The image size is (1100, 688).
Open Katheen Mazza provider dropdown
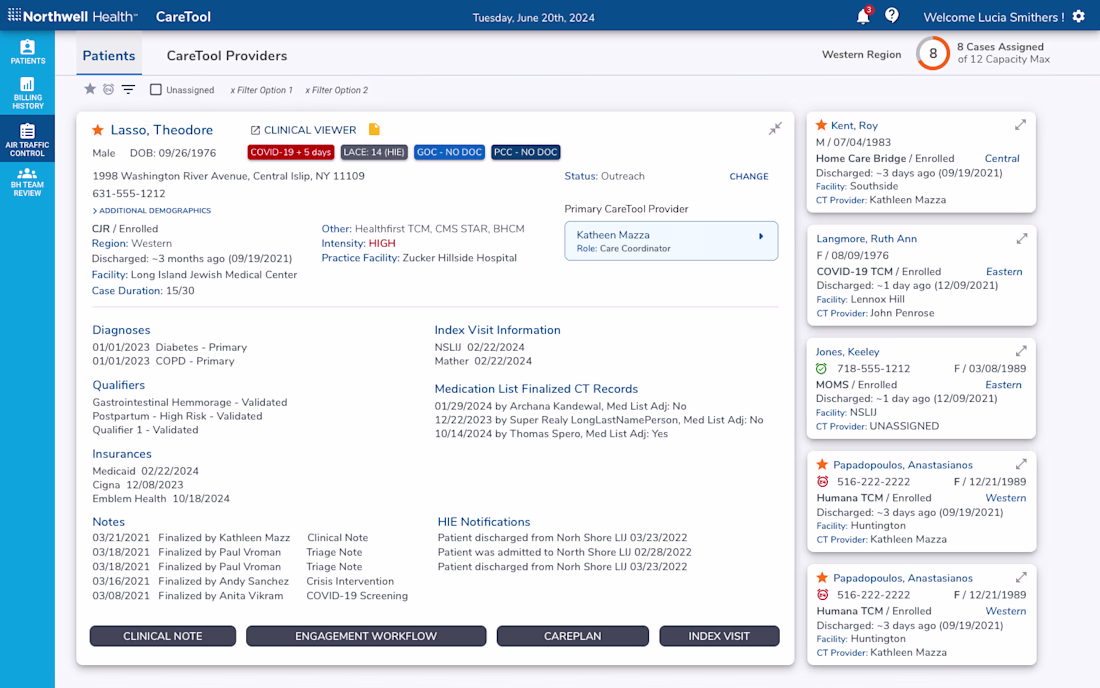671,241
